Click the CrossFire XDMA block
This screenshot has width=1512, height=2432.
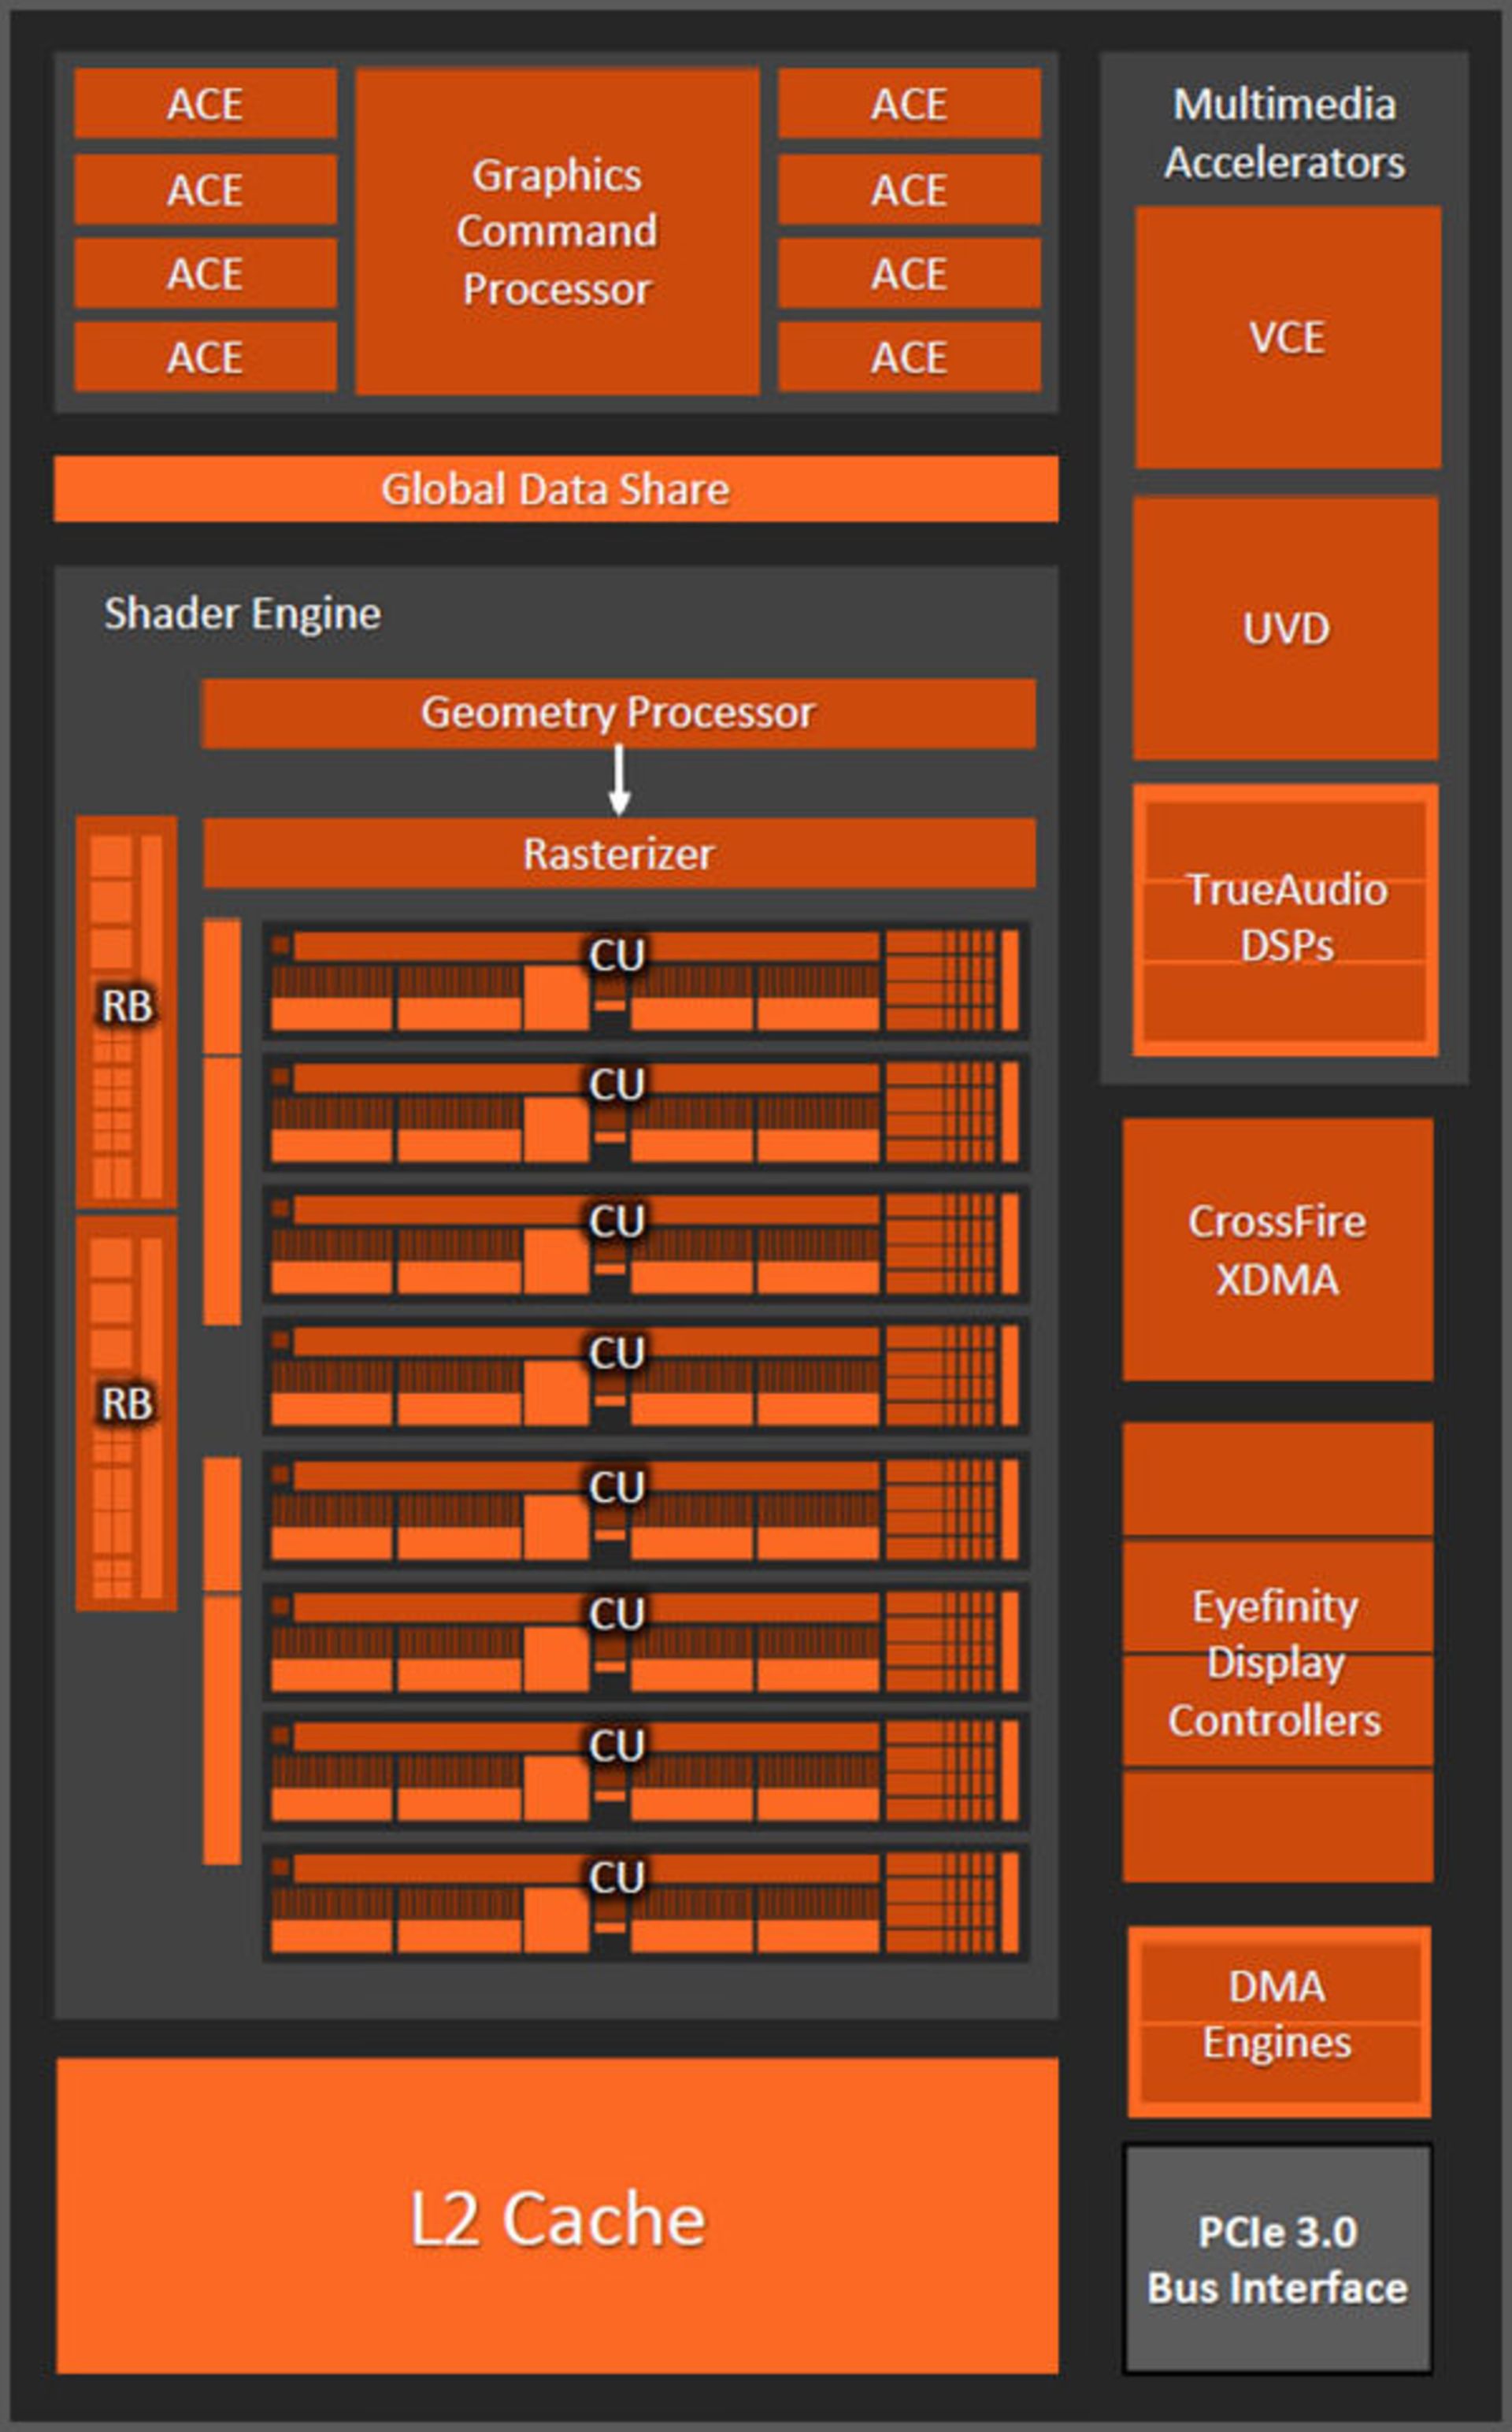pos(1277,1249)
